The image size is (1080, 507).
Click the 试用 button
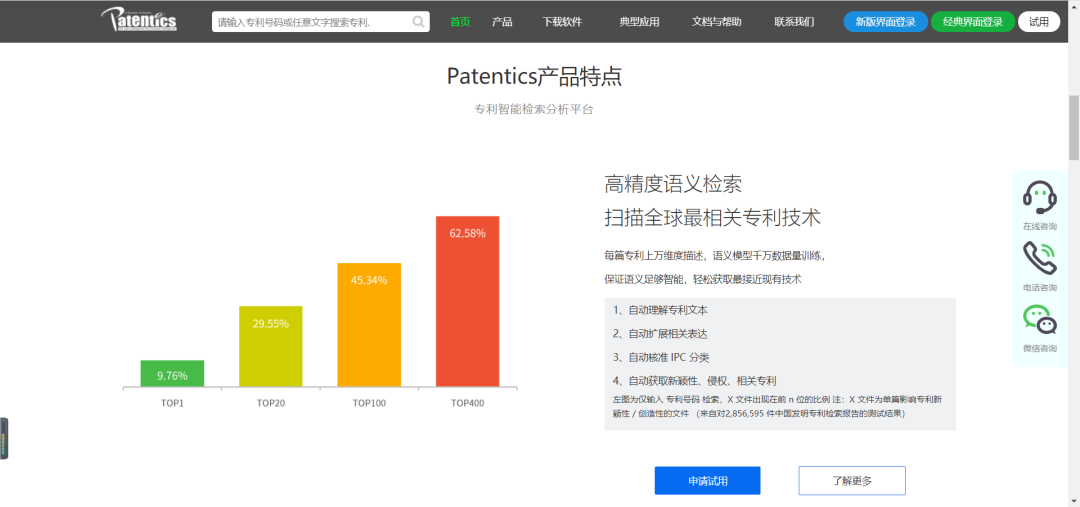click(x=1039, y=21)
